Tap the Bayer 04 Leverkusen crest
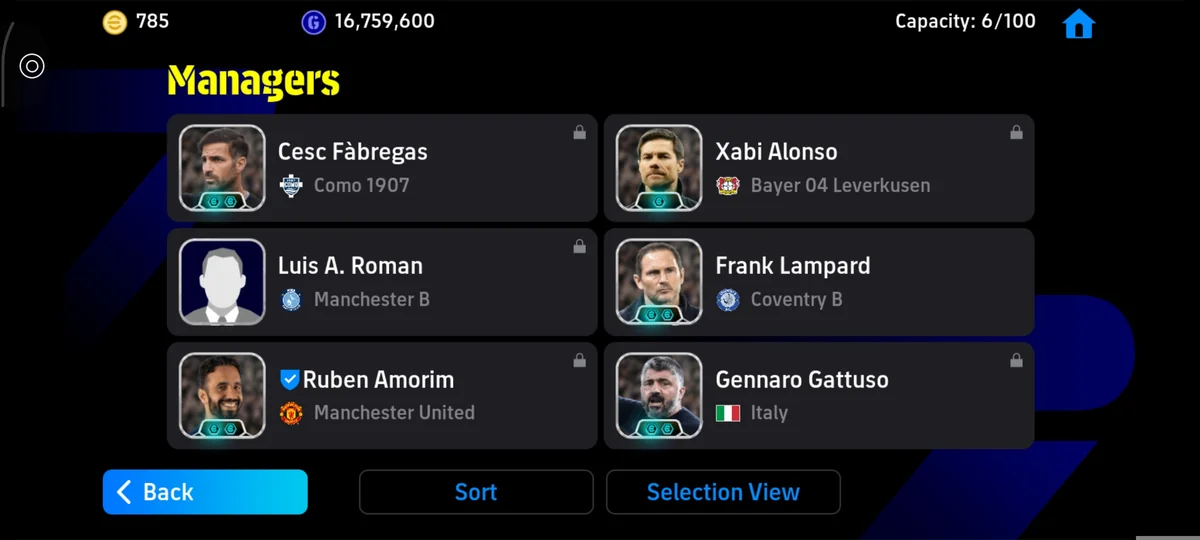Image resolution: width=1200 pixels, height=540 pixels. coord(728,186)
